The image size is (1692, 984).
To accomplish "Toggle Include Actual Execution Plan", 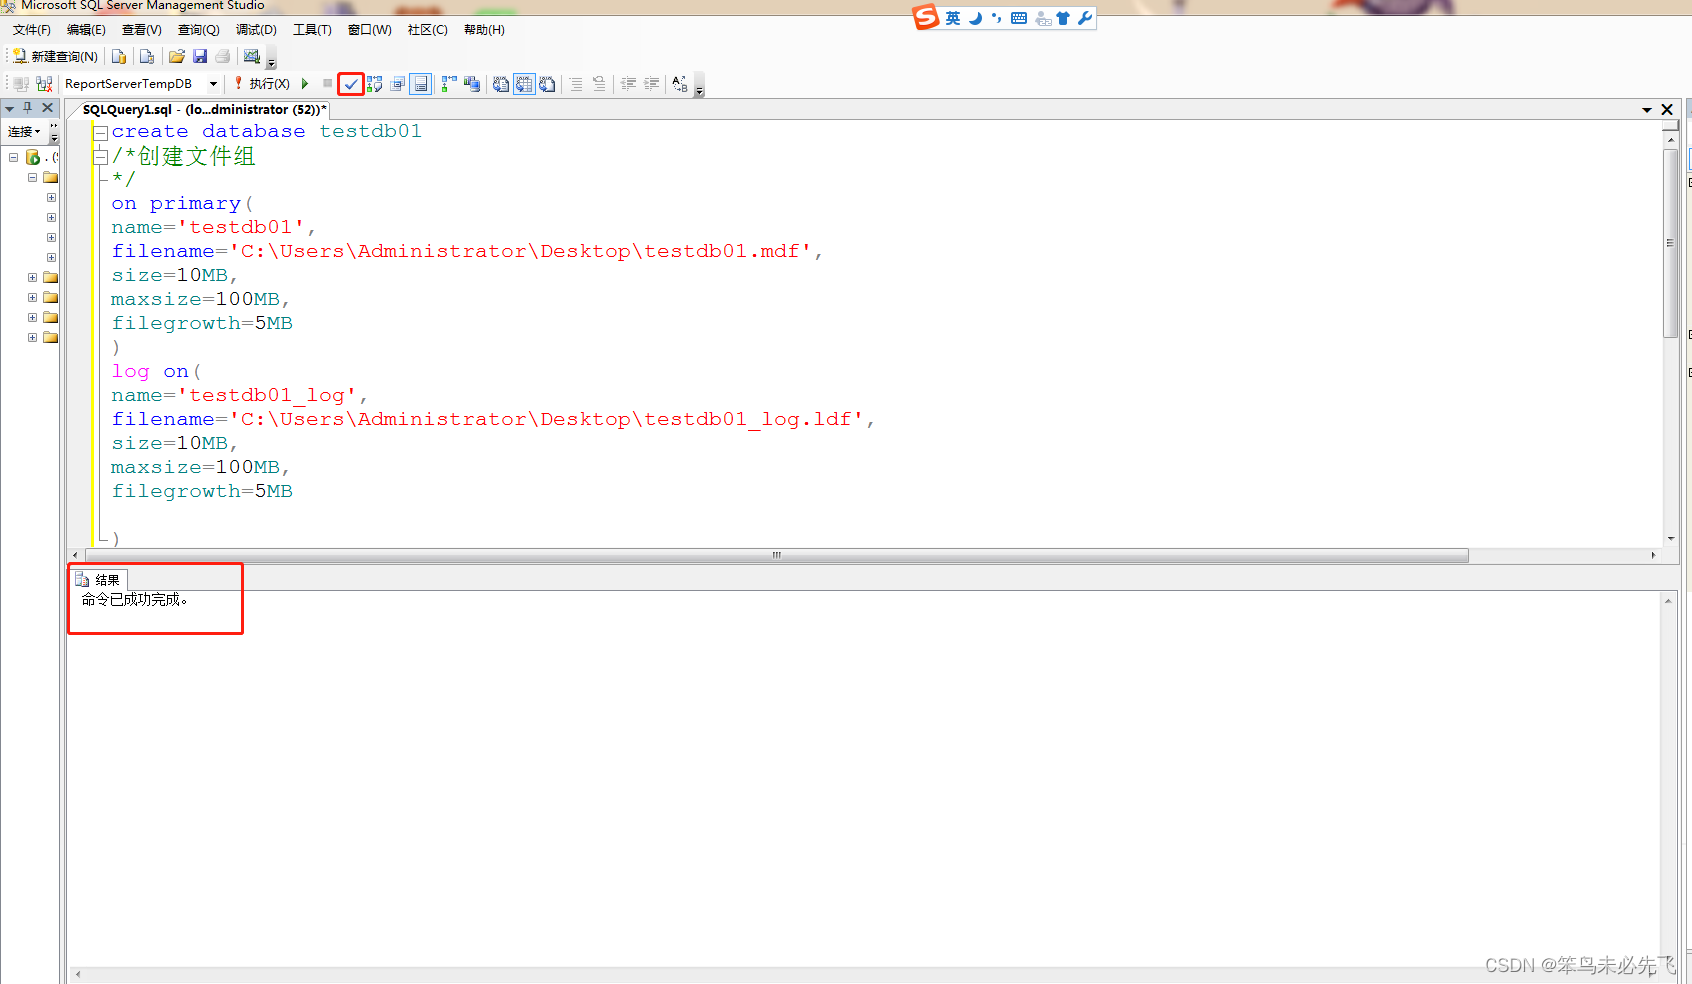I will point(449,84).
